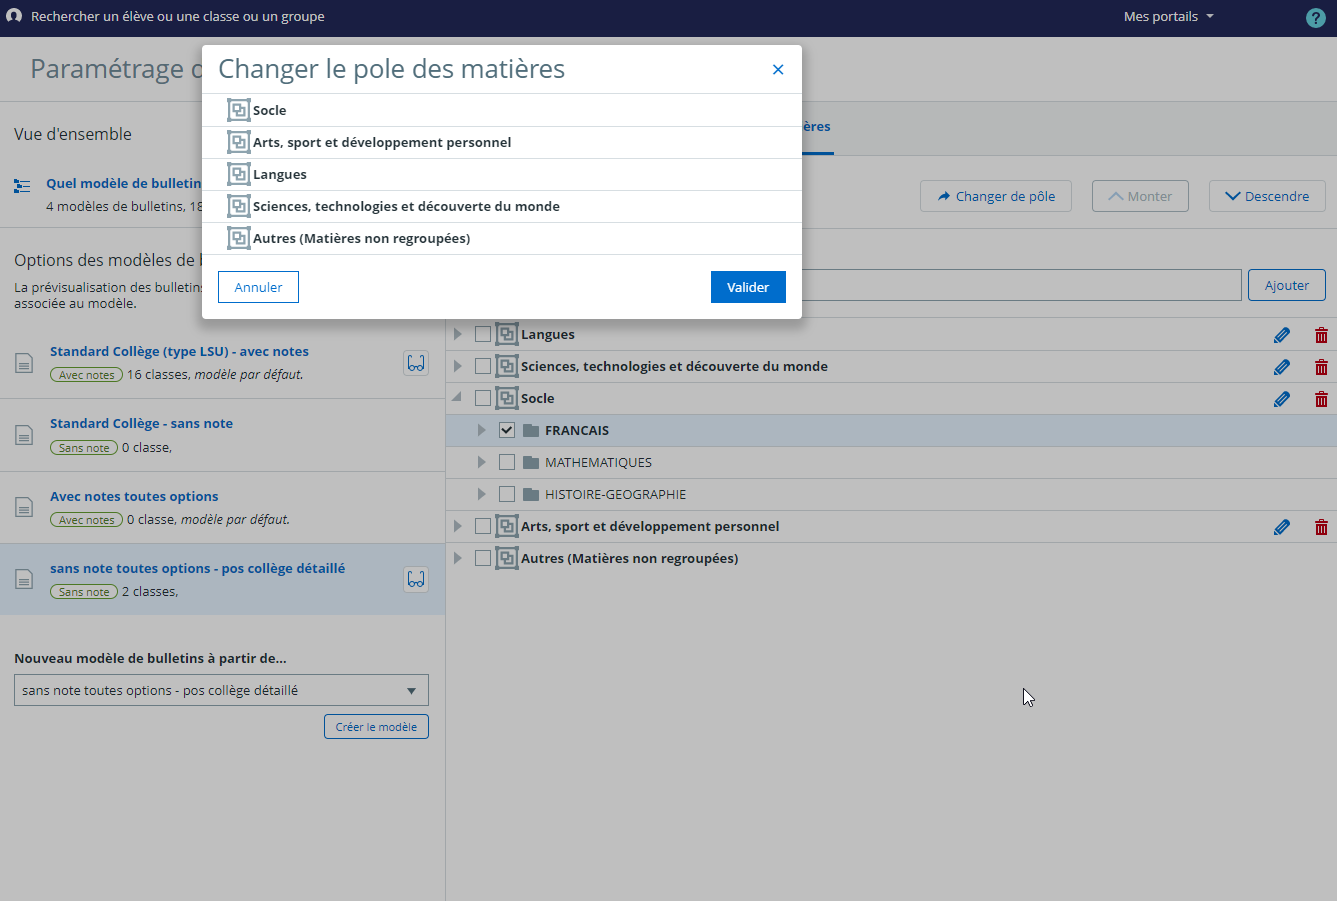Uncheck the FRANCAIS checkbox
1337x901 pixels.
click(507, 431)
